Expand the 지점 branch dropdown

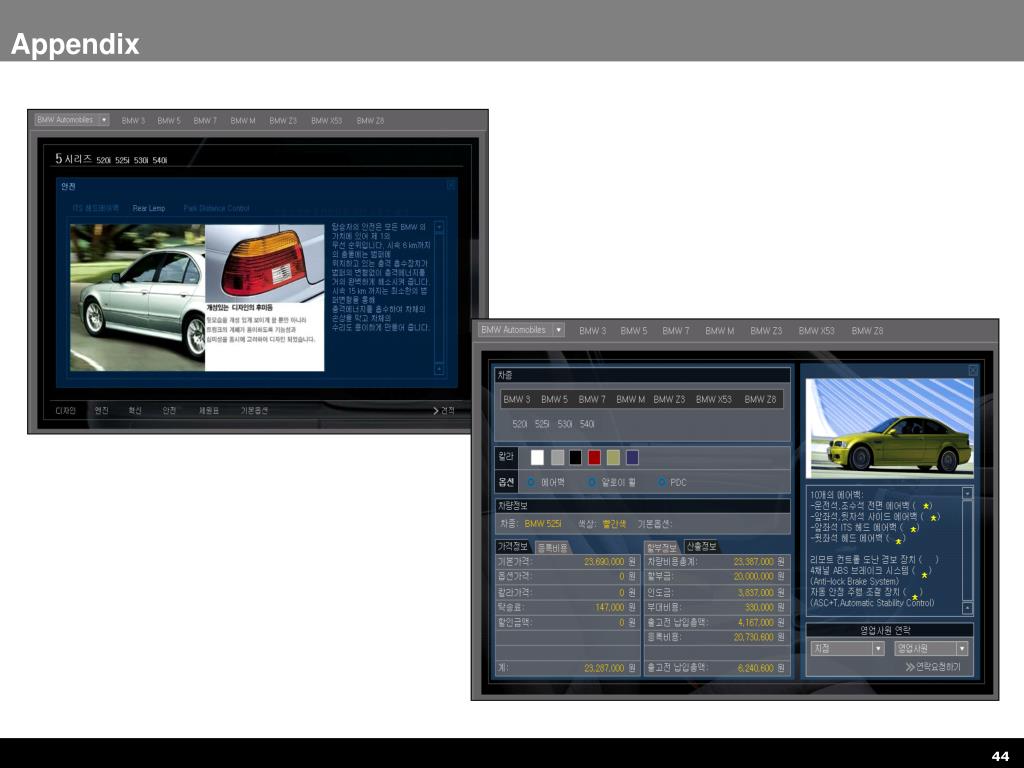[847, 648]
